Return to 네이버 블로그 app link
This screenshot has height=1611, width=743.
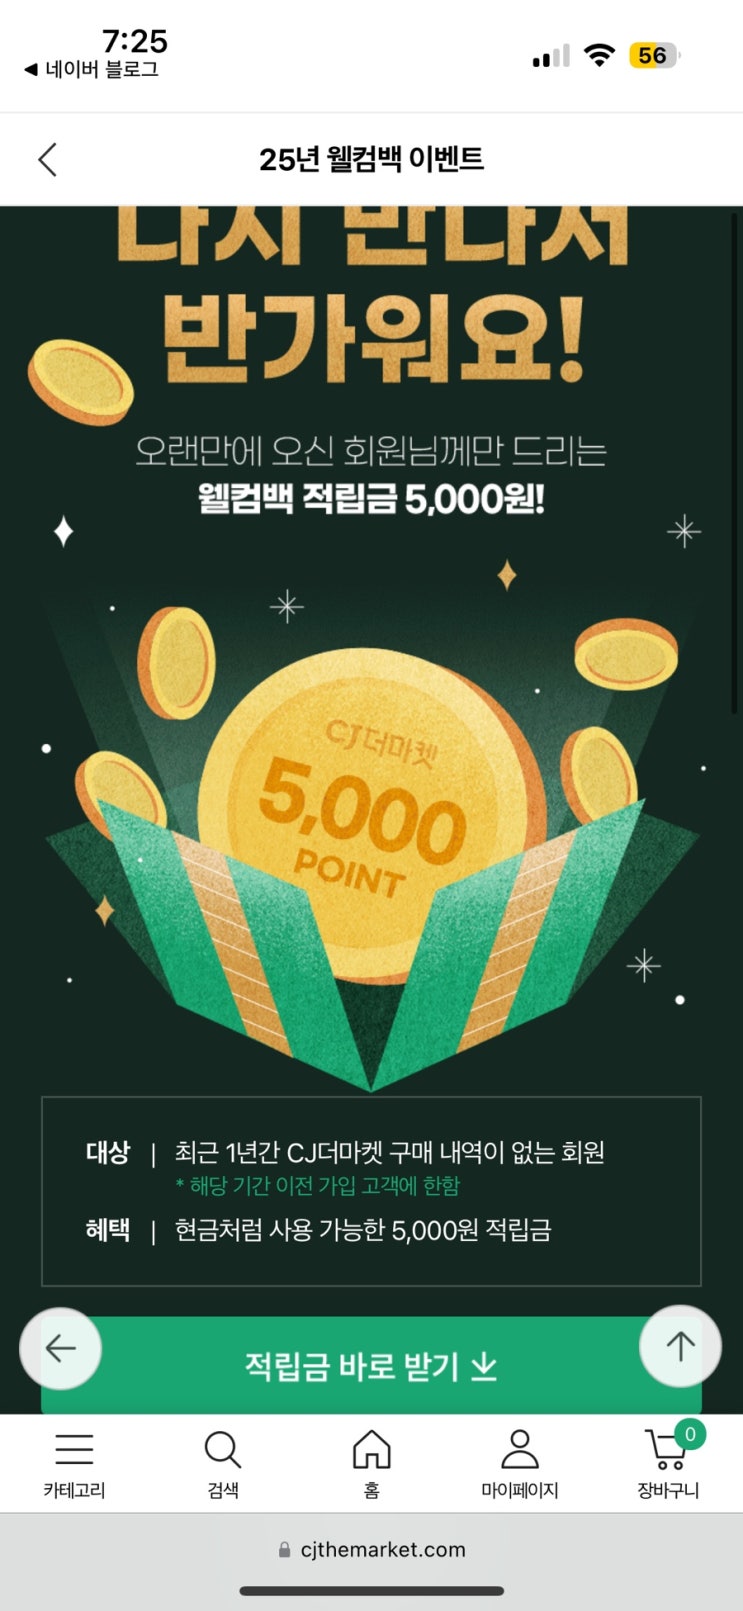click(x=91, y=70)
